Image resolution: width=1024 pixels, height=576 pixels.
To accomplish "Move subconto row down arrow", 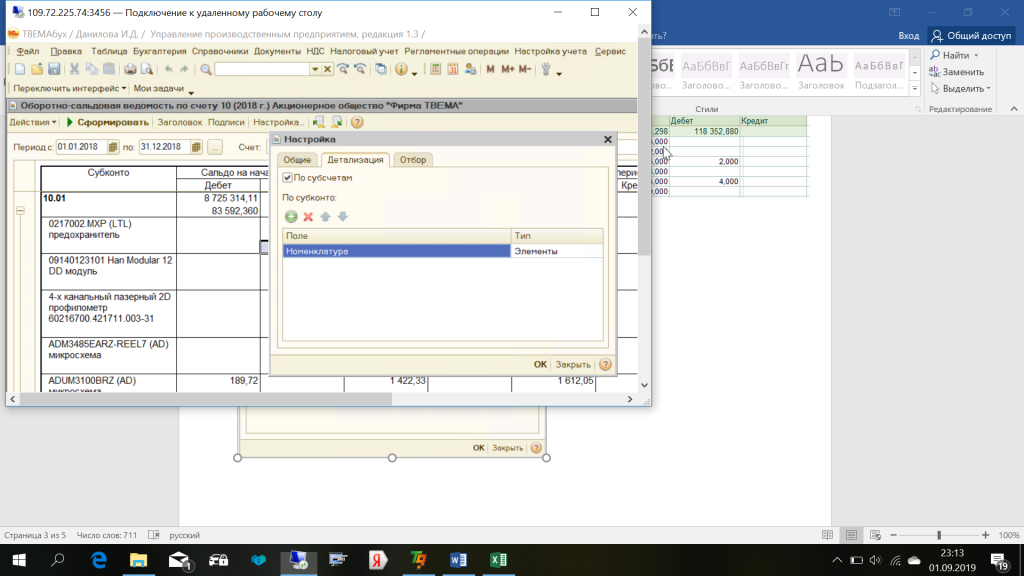I will [x=342, y=217].
